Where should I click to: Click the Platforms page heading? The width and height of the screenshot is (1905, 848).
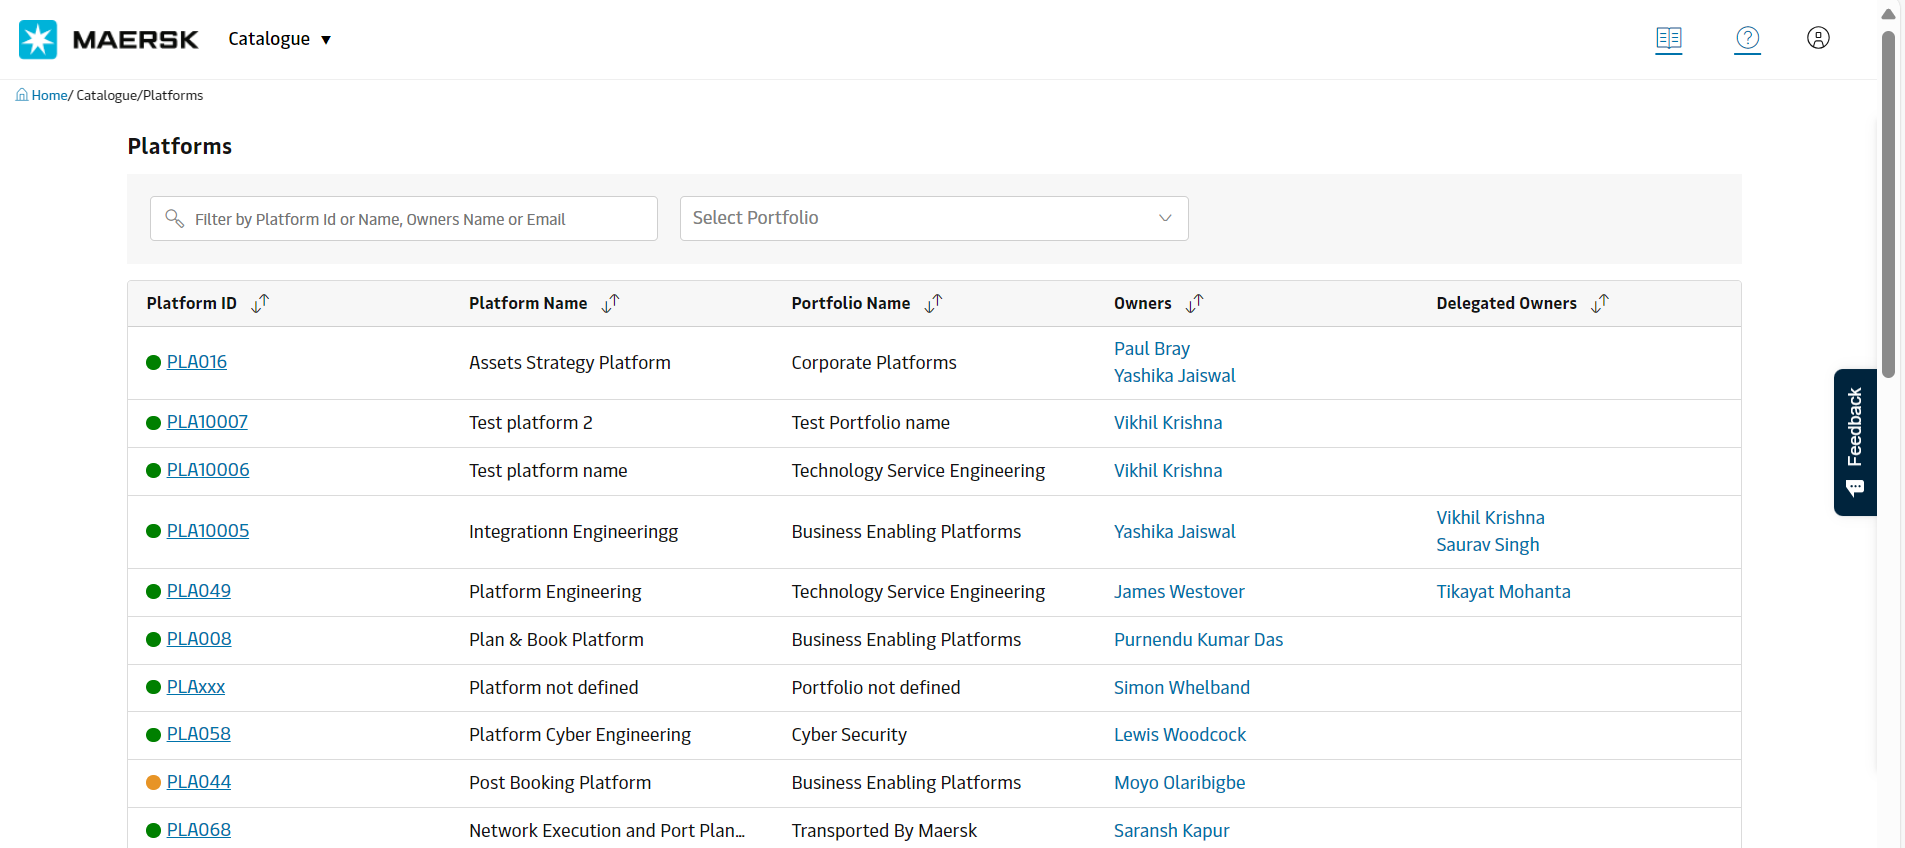(x=180, y=146)
